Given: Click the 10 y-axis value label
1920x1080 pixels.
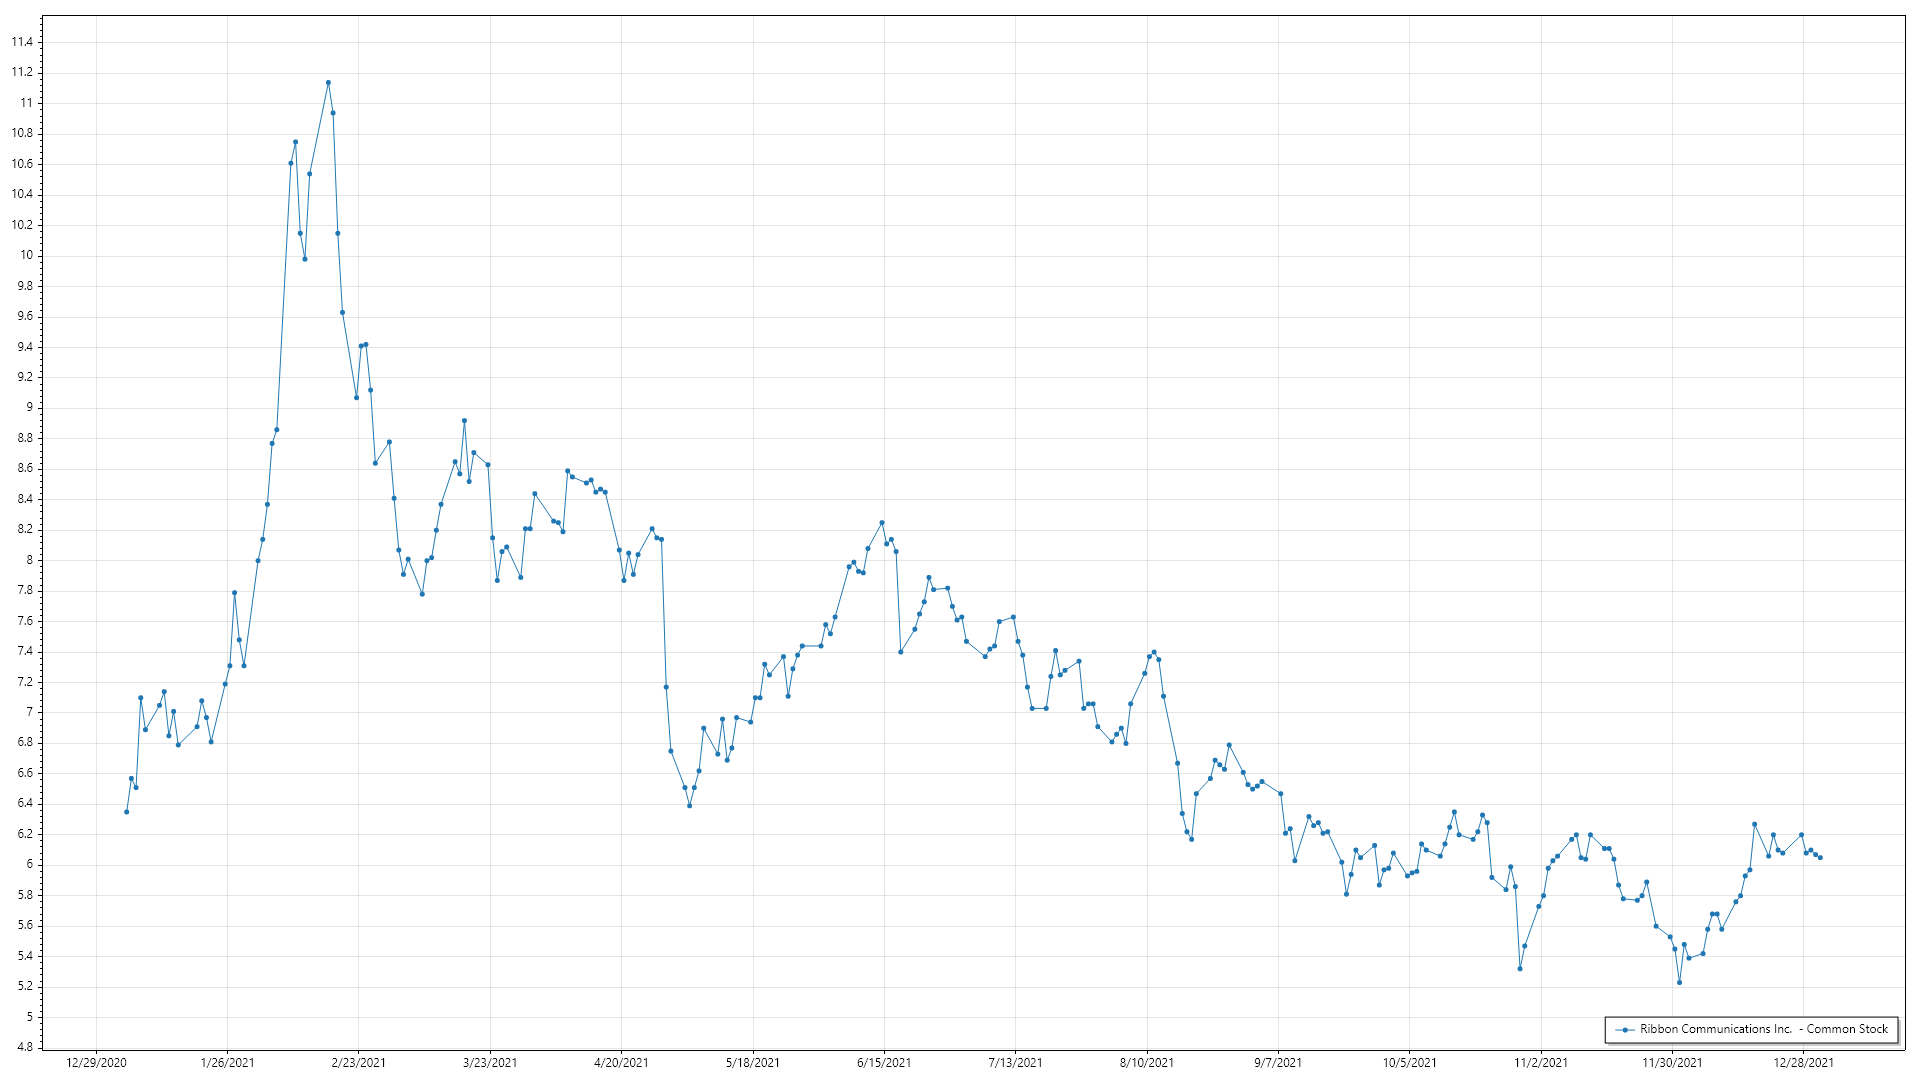Looking at the screenshot, I should coord(26,255).
